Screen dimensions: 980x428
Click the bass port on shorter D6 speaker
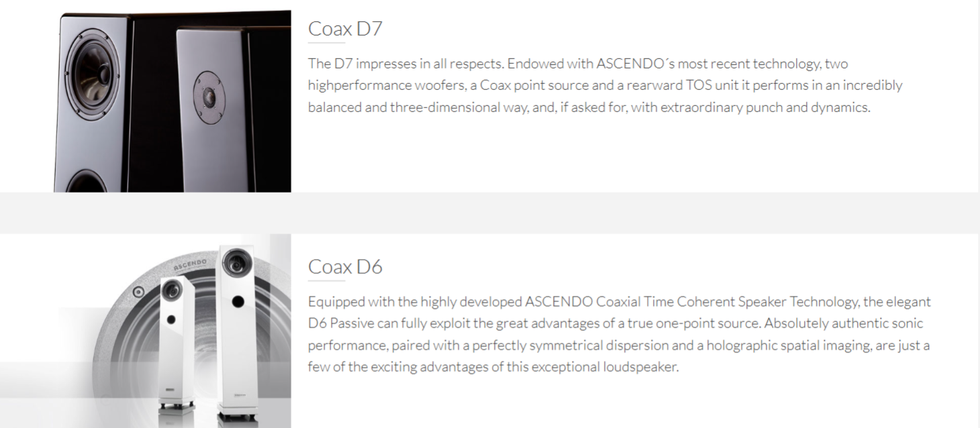click(x=171, y=319)
